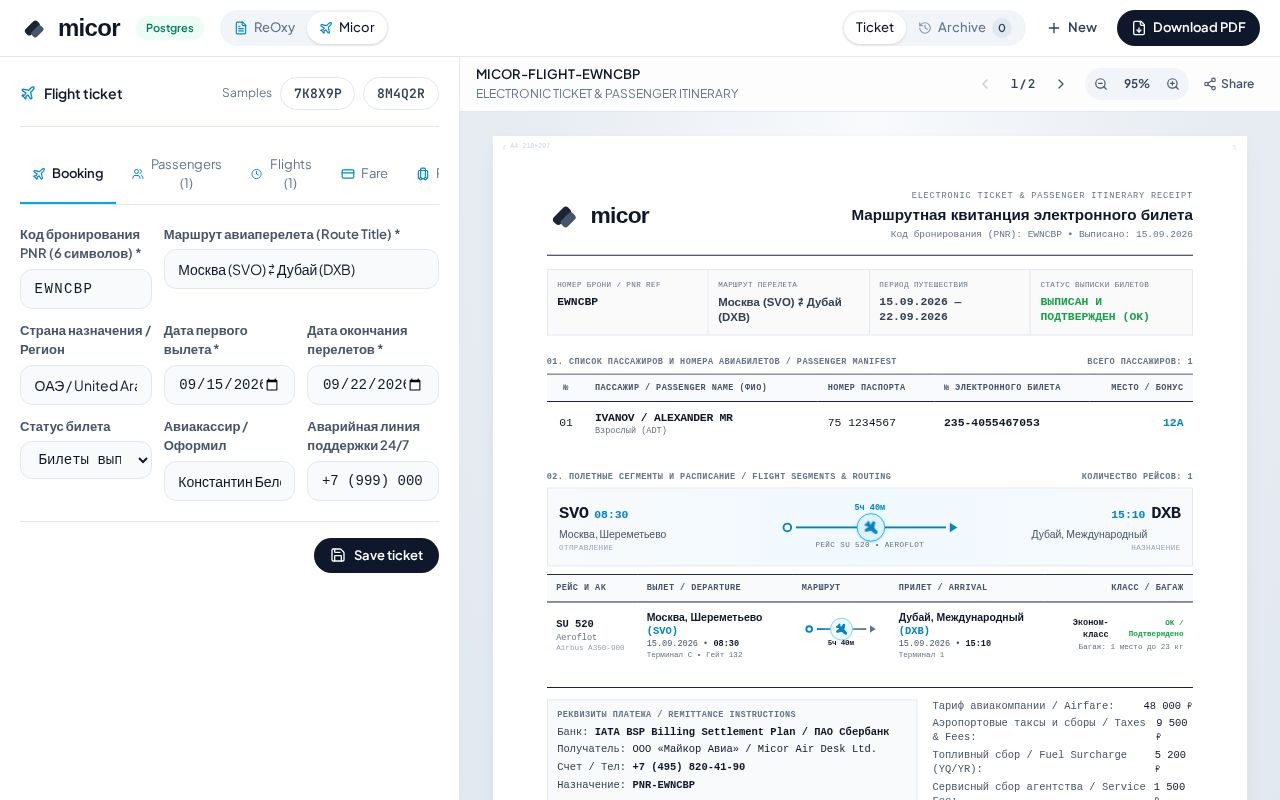Click the Share button
The image size is (1280, 800).
1228,84
